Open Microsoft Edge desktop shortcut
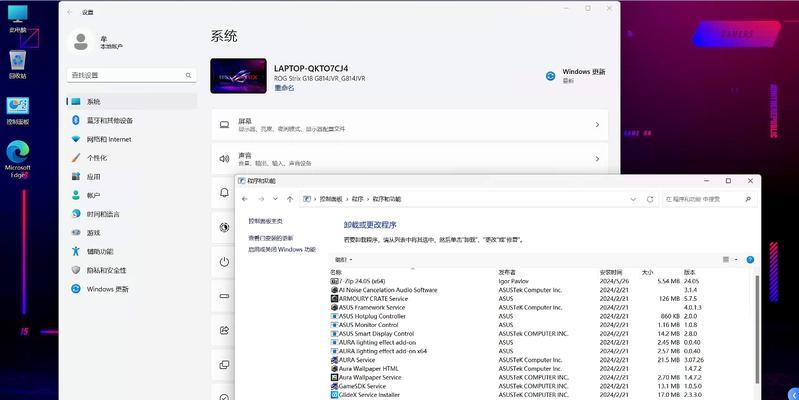799x400 pixels. click(18, 159)
